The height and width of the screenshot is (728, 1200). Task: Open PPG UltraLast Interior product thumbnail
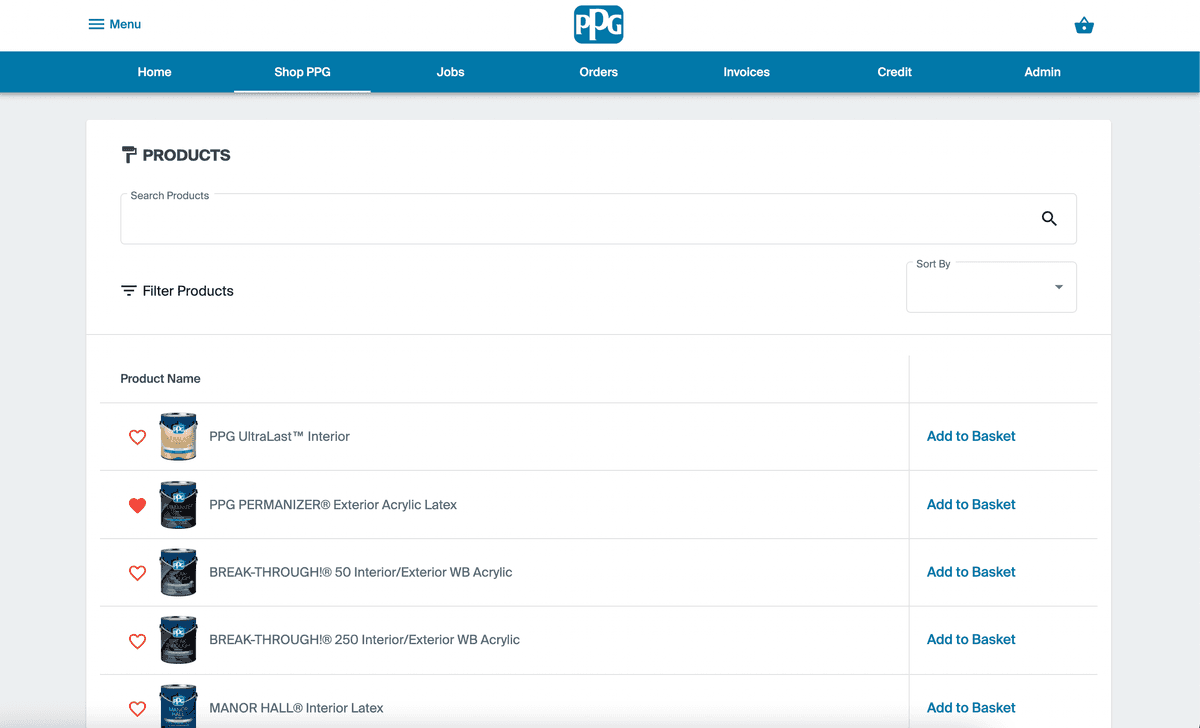click(x=178, y=436)
